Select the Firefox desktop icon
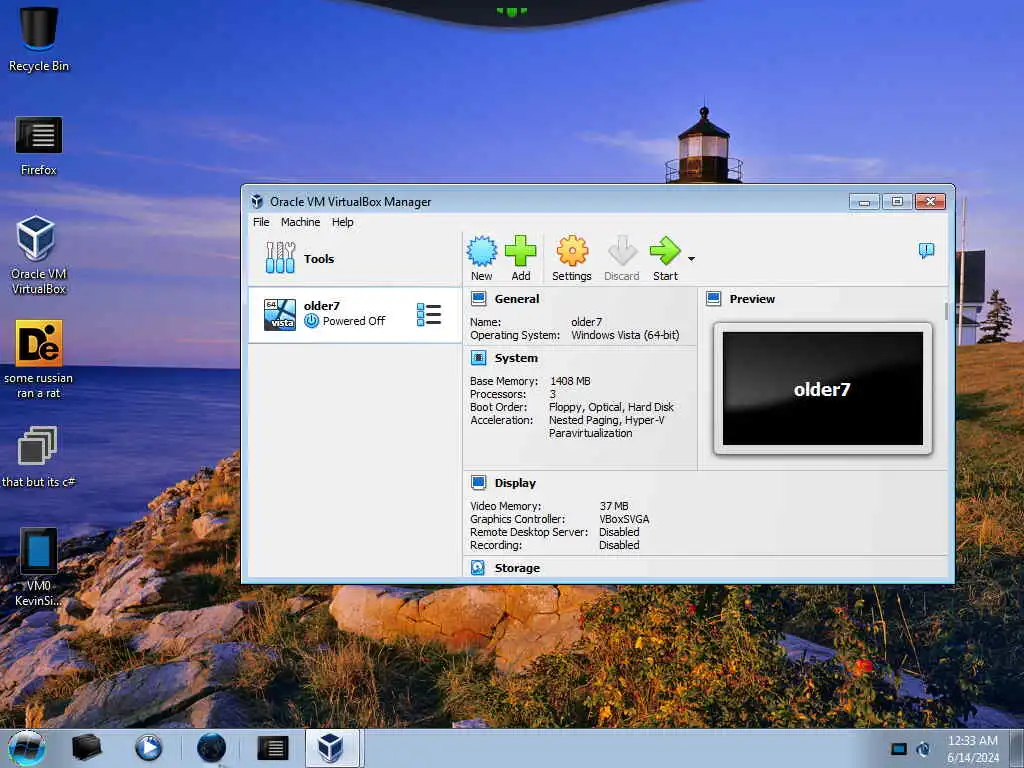Screen dimensions: 1024x768 [39, 146]
